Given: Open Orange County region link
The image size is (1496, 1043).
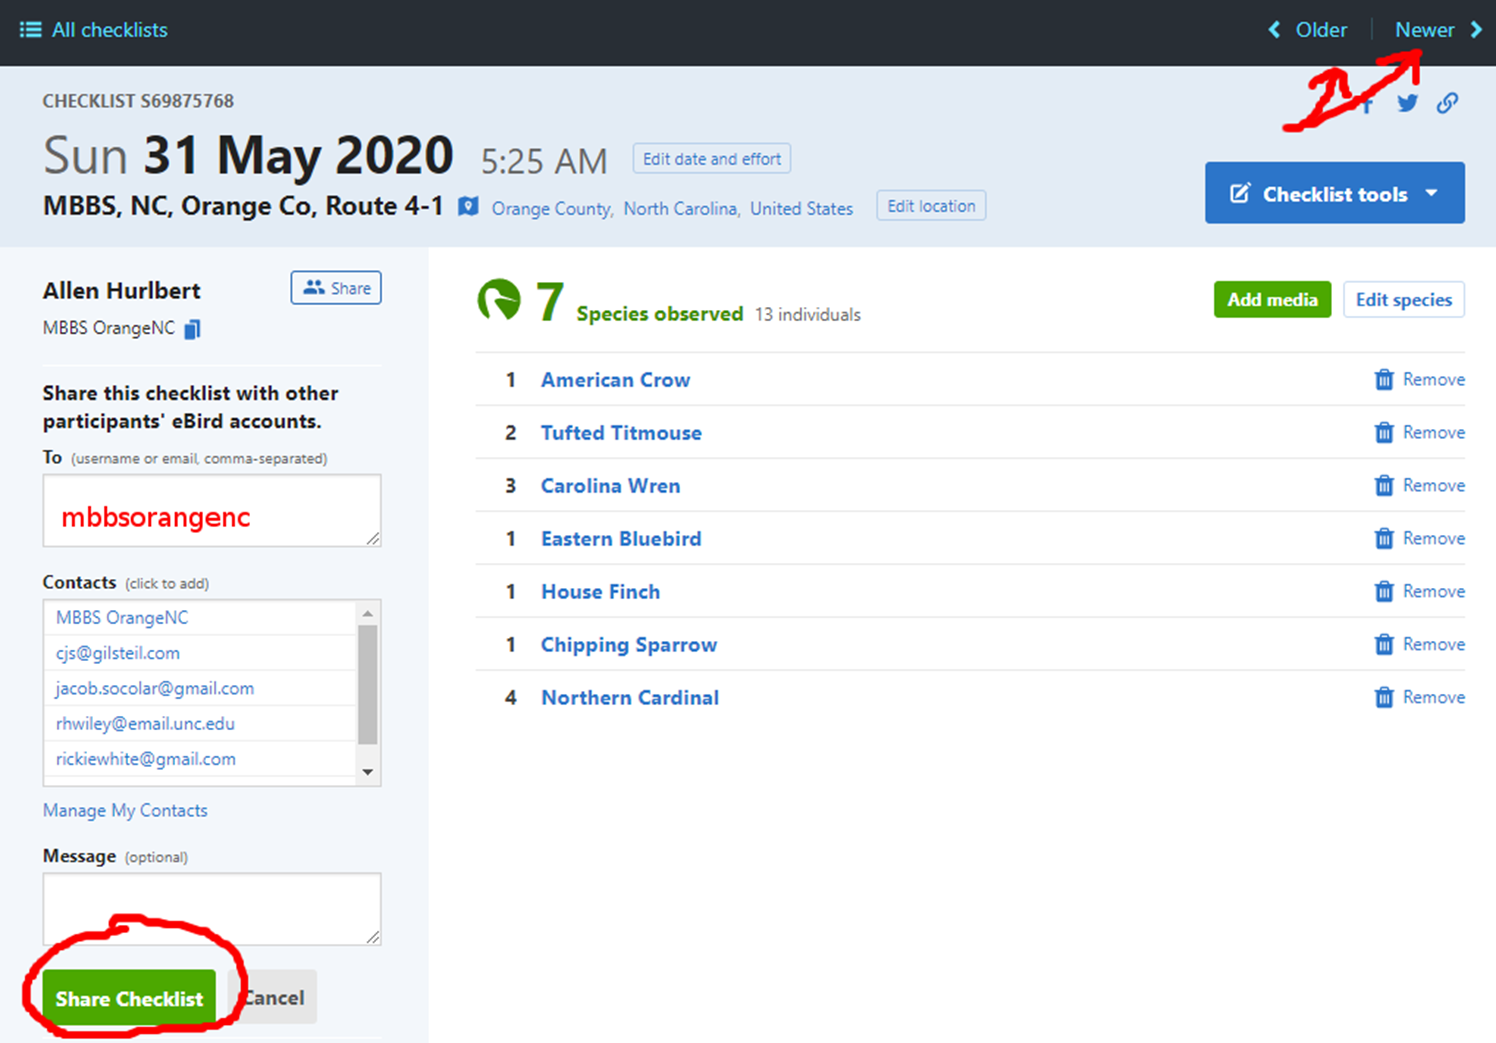Looking at the screenshot, I should tap(551, 209).
